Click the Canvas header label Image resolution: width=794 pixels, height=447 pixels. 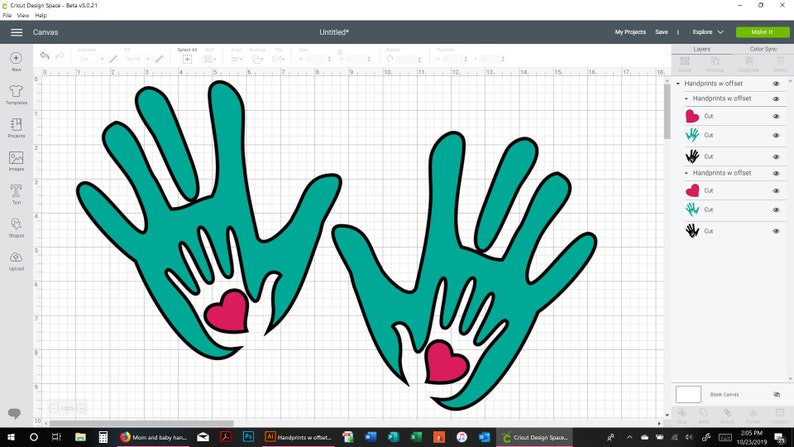[46, 32]
